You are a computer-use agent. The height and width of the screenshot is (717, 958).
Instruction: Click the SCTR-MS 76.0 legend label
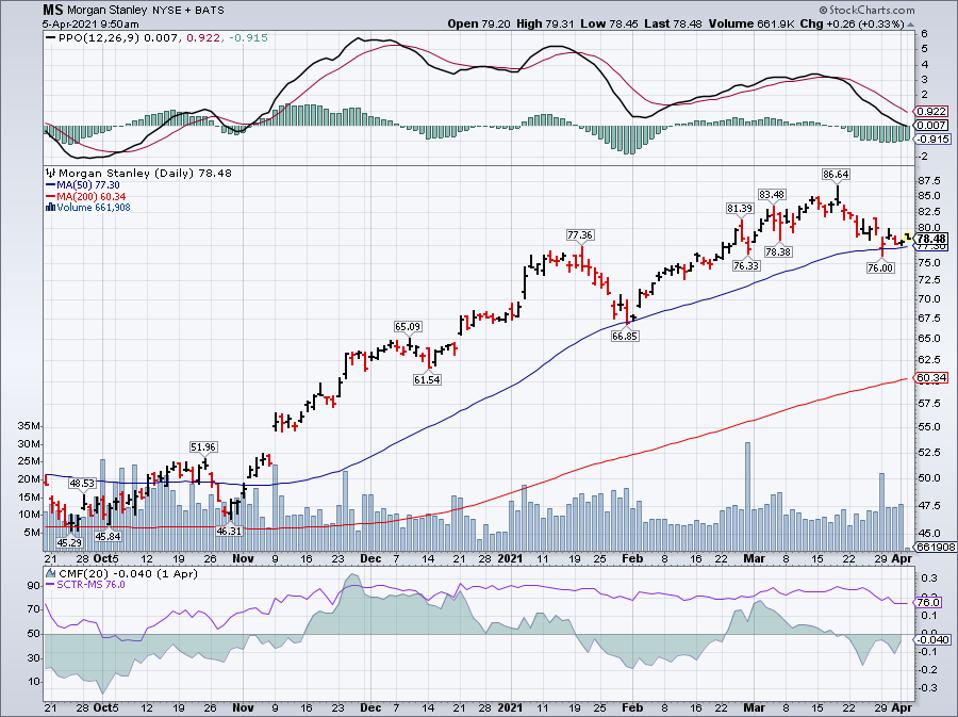[86, 584]
